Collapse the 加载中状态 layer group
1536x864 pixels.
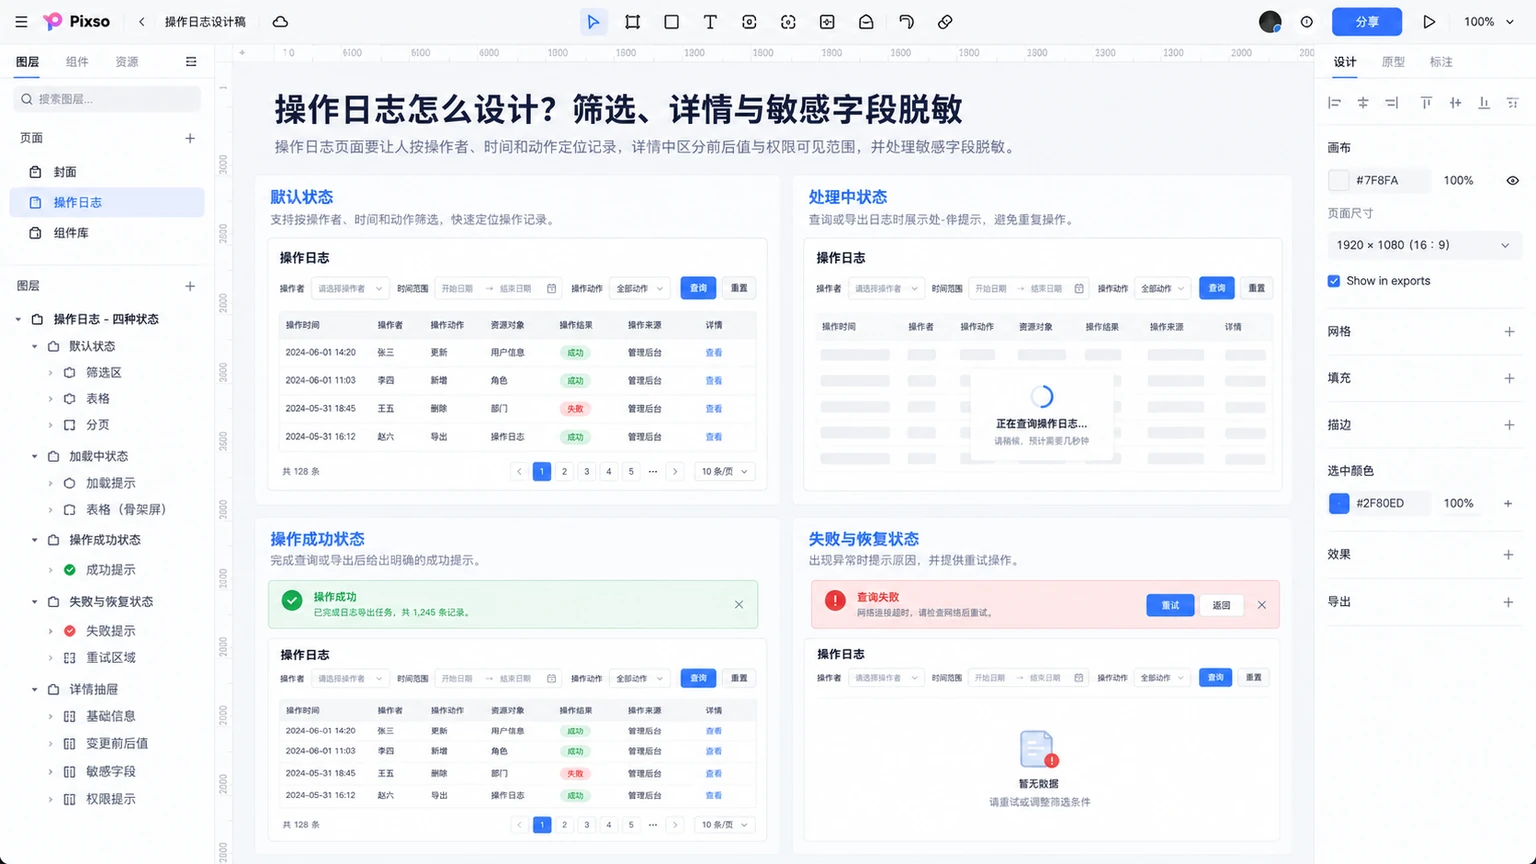coord(35,456)
